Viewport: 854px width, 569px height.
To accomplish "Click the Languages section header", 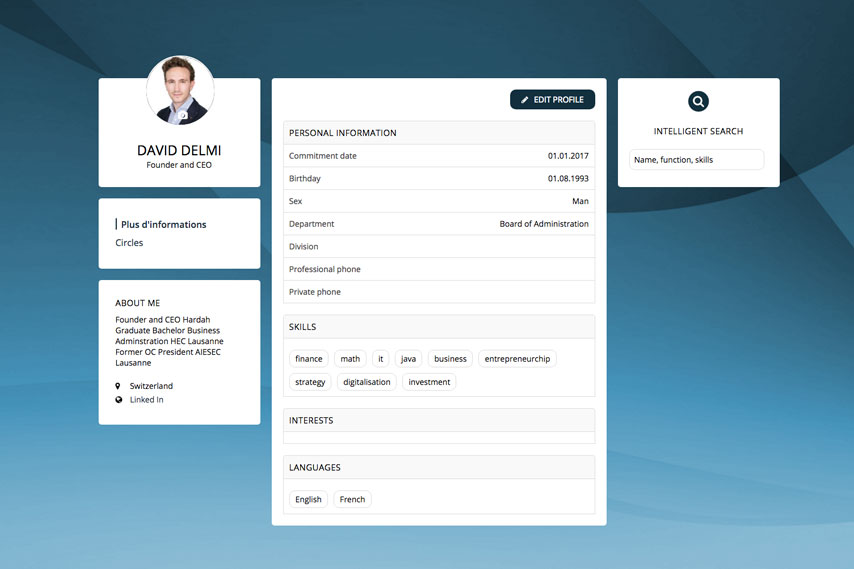I will point(439,467).
